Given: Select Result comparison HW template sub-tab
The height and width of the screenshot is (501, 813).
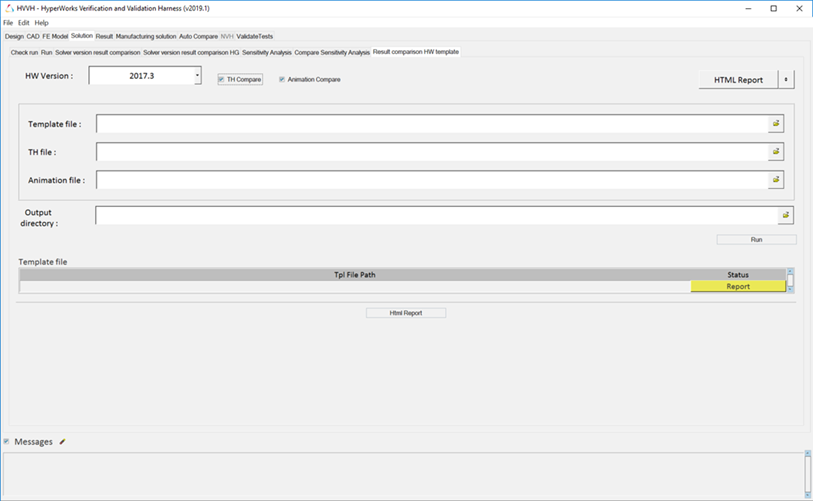Looking at the screenshot, I should (416, 52).
